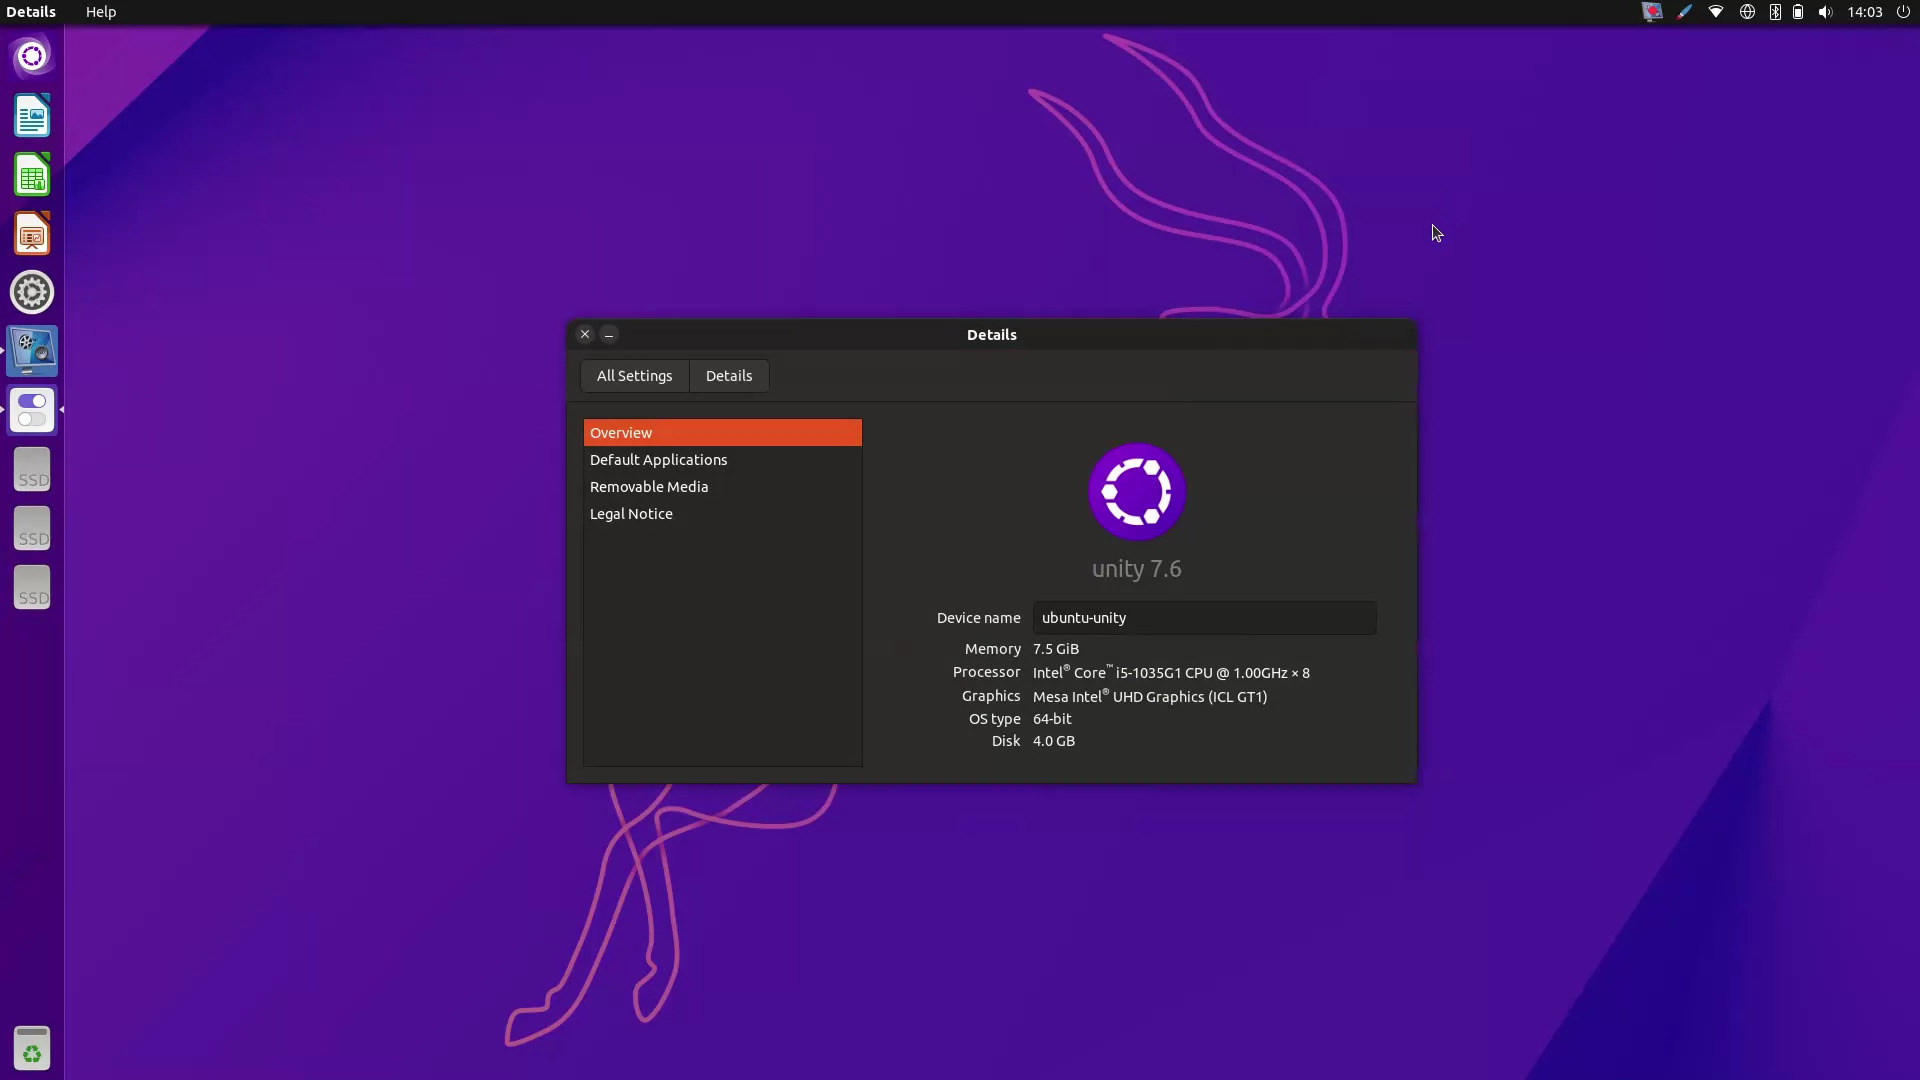Open the power session menu
1920x1080 pixels.
click(x=1903, y=12)
